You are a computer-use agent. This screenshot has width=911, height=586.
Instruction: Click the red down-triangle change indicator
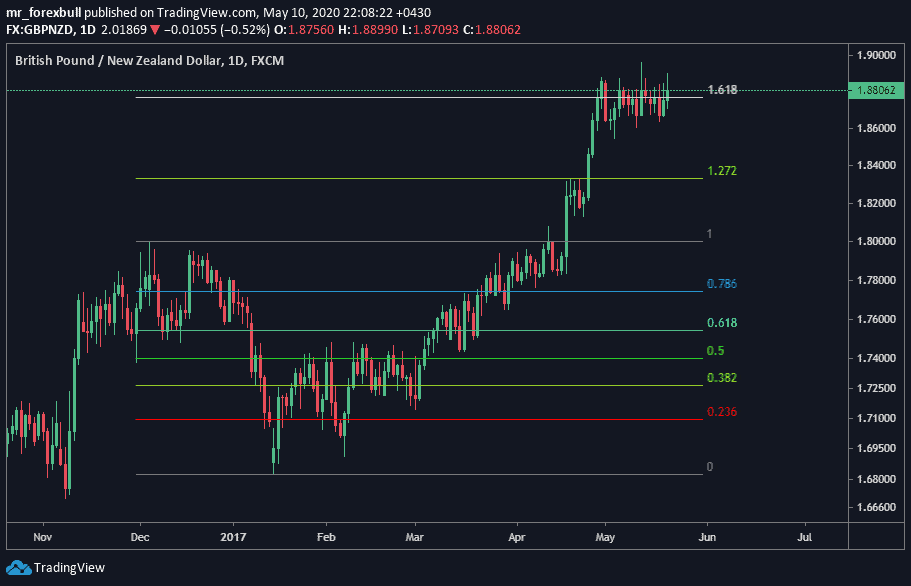tap(155, 30)
